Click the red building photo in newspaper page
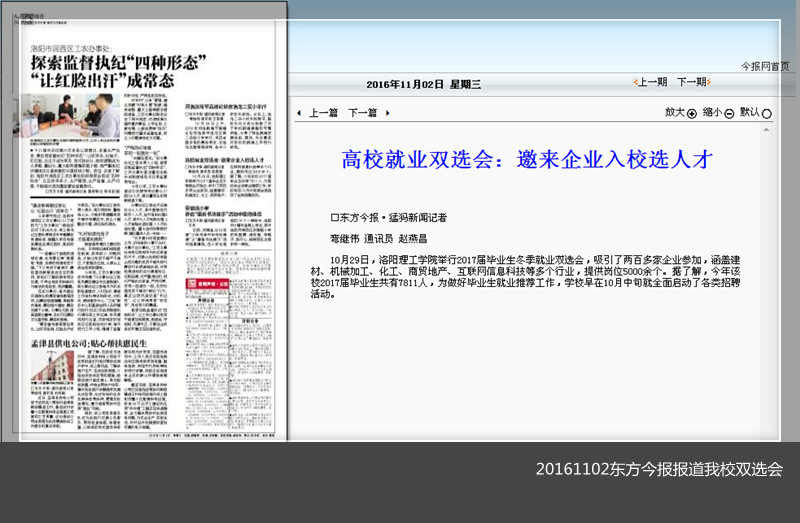 52,366
